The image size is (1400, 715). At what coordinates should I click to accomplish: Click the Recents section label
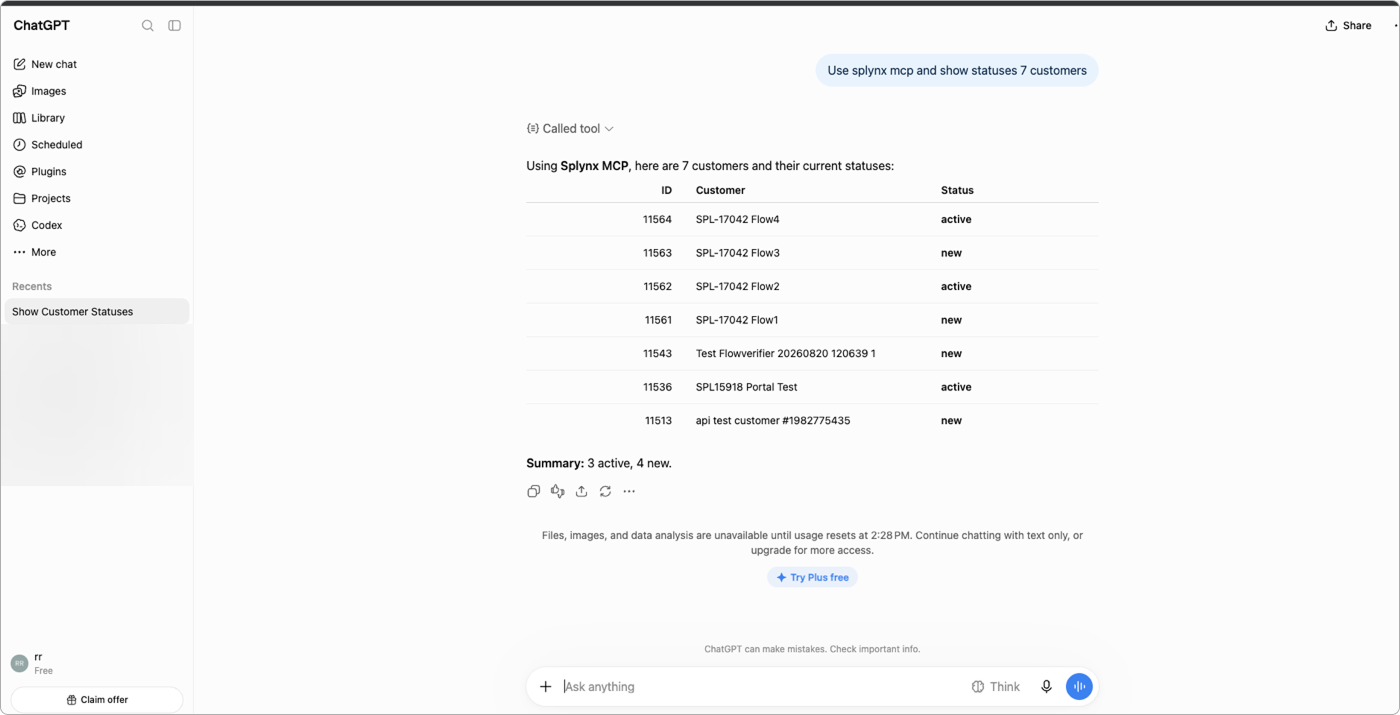pos(32,286)
